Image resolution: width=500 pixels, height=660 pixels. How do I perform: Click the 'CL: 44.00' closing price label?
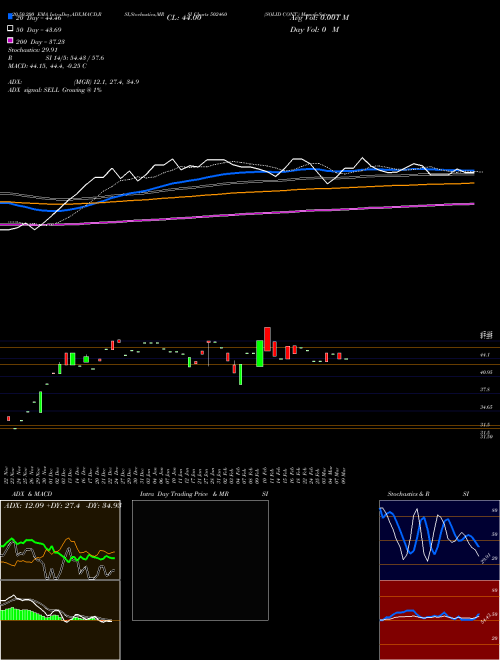[x=184, y=18]
